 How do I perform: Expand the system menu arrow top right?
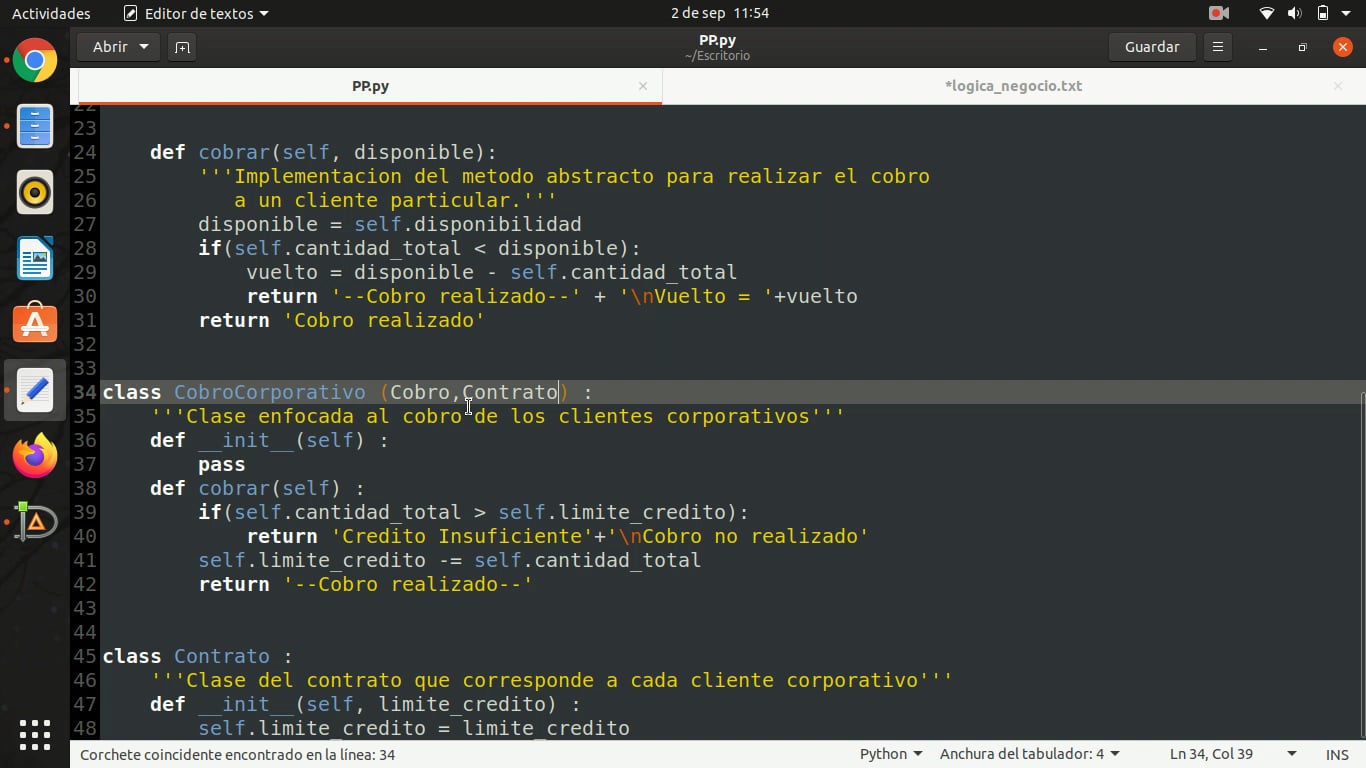(1346, 13)
